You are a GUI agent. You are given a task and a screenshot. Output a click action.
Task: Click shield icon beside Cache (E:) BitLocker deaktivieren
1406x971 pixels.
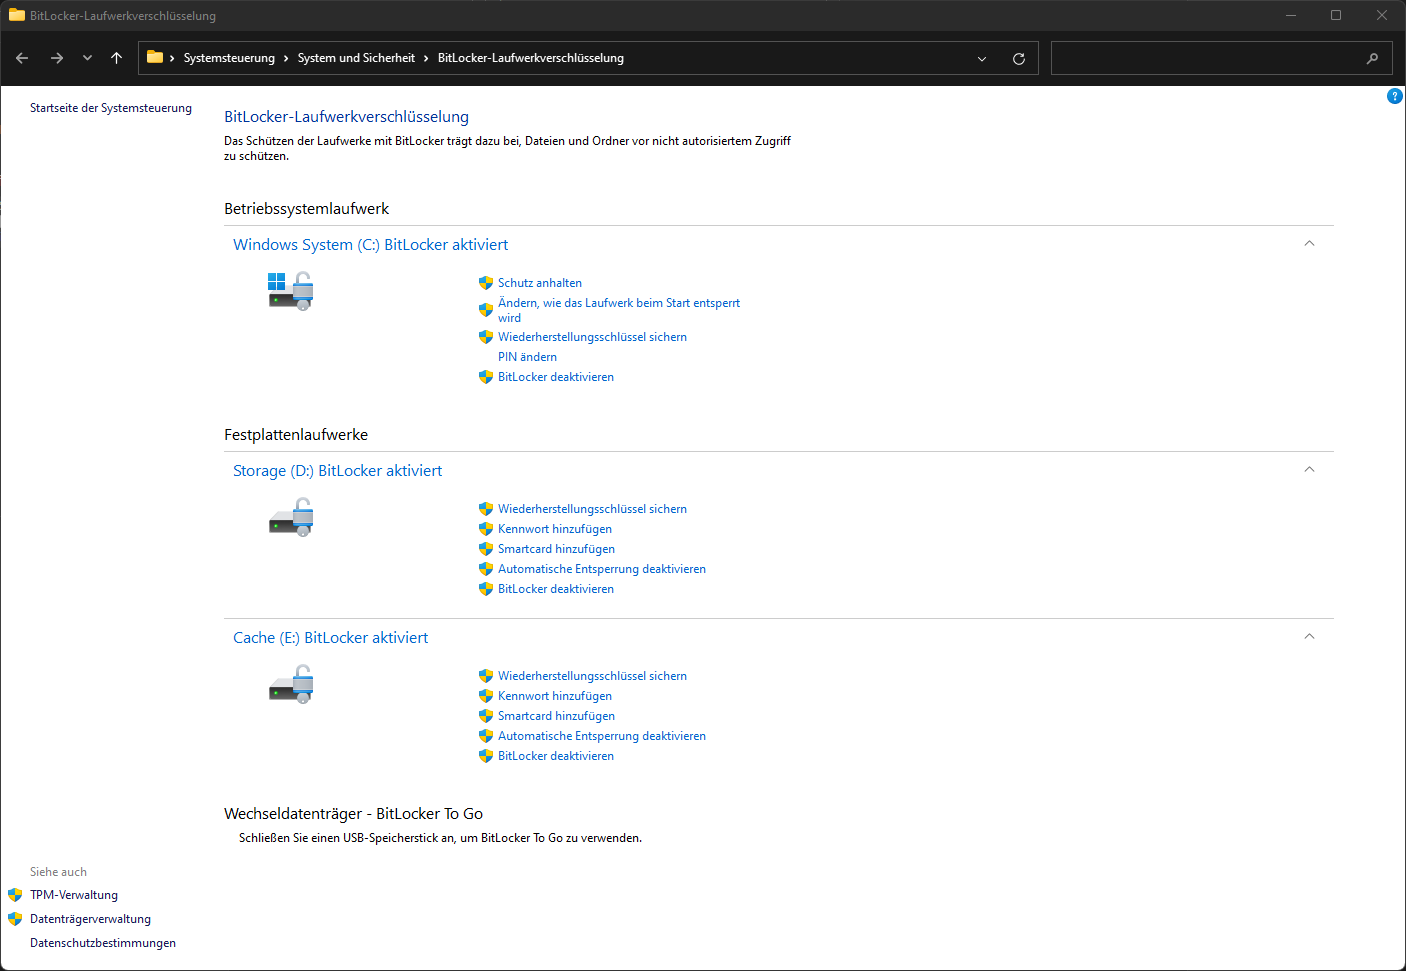486,756
